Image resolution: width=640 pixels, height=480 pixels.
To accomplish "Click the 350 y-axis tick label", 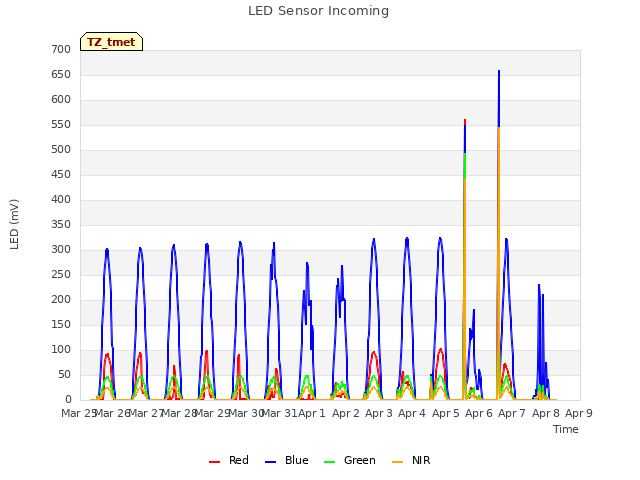I will (61, 224).
